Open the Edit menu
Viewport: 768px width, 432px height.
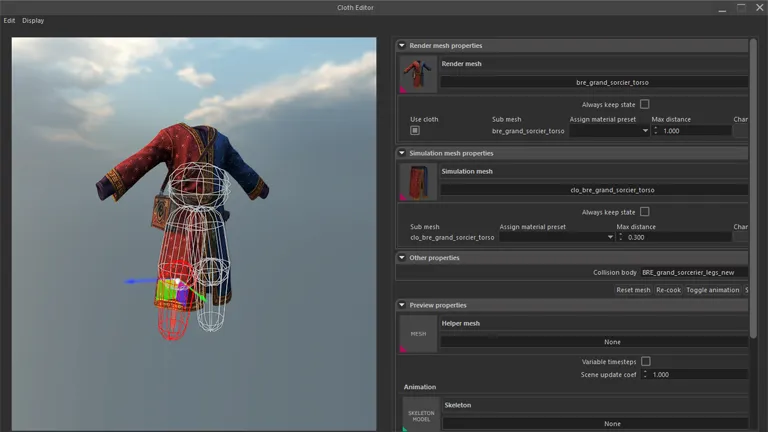pos(9,21)
